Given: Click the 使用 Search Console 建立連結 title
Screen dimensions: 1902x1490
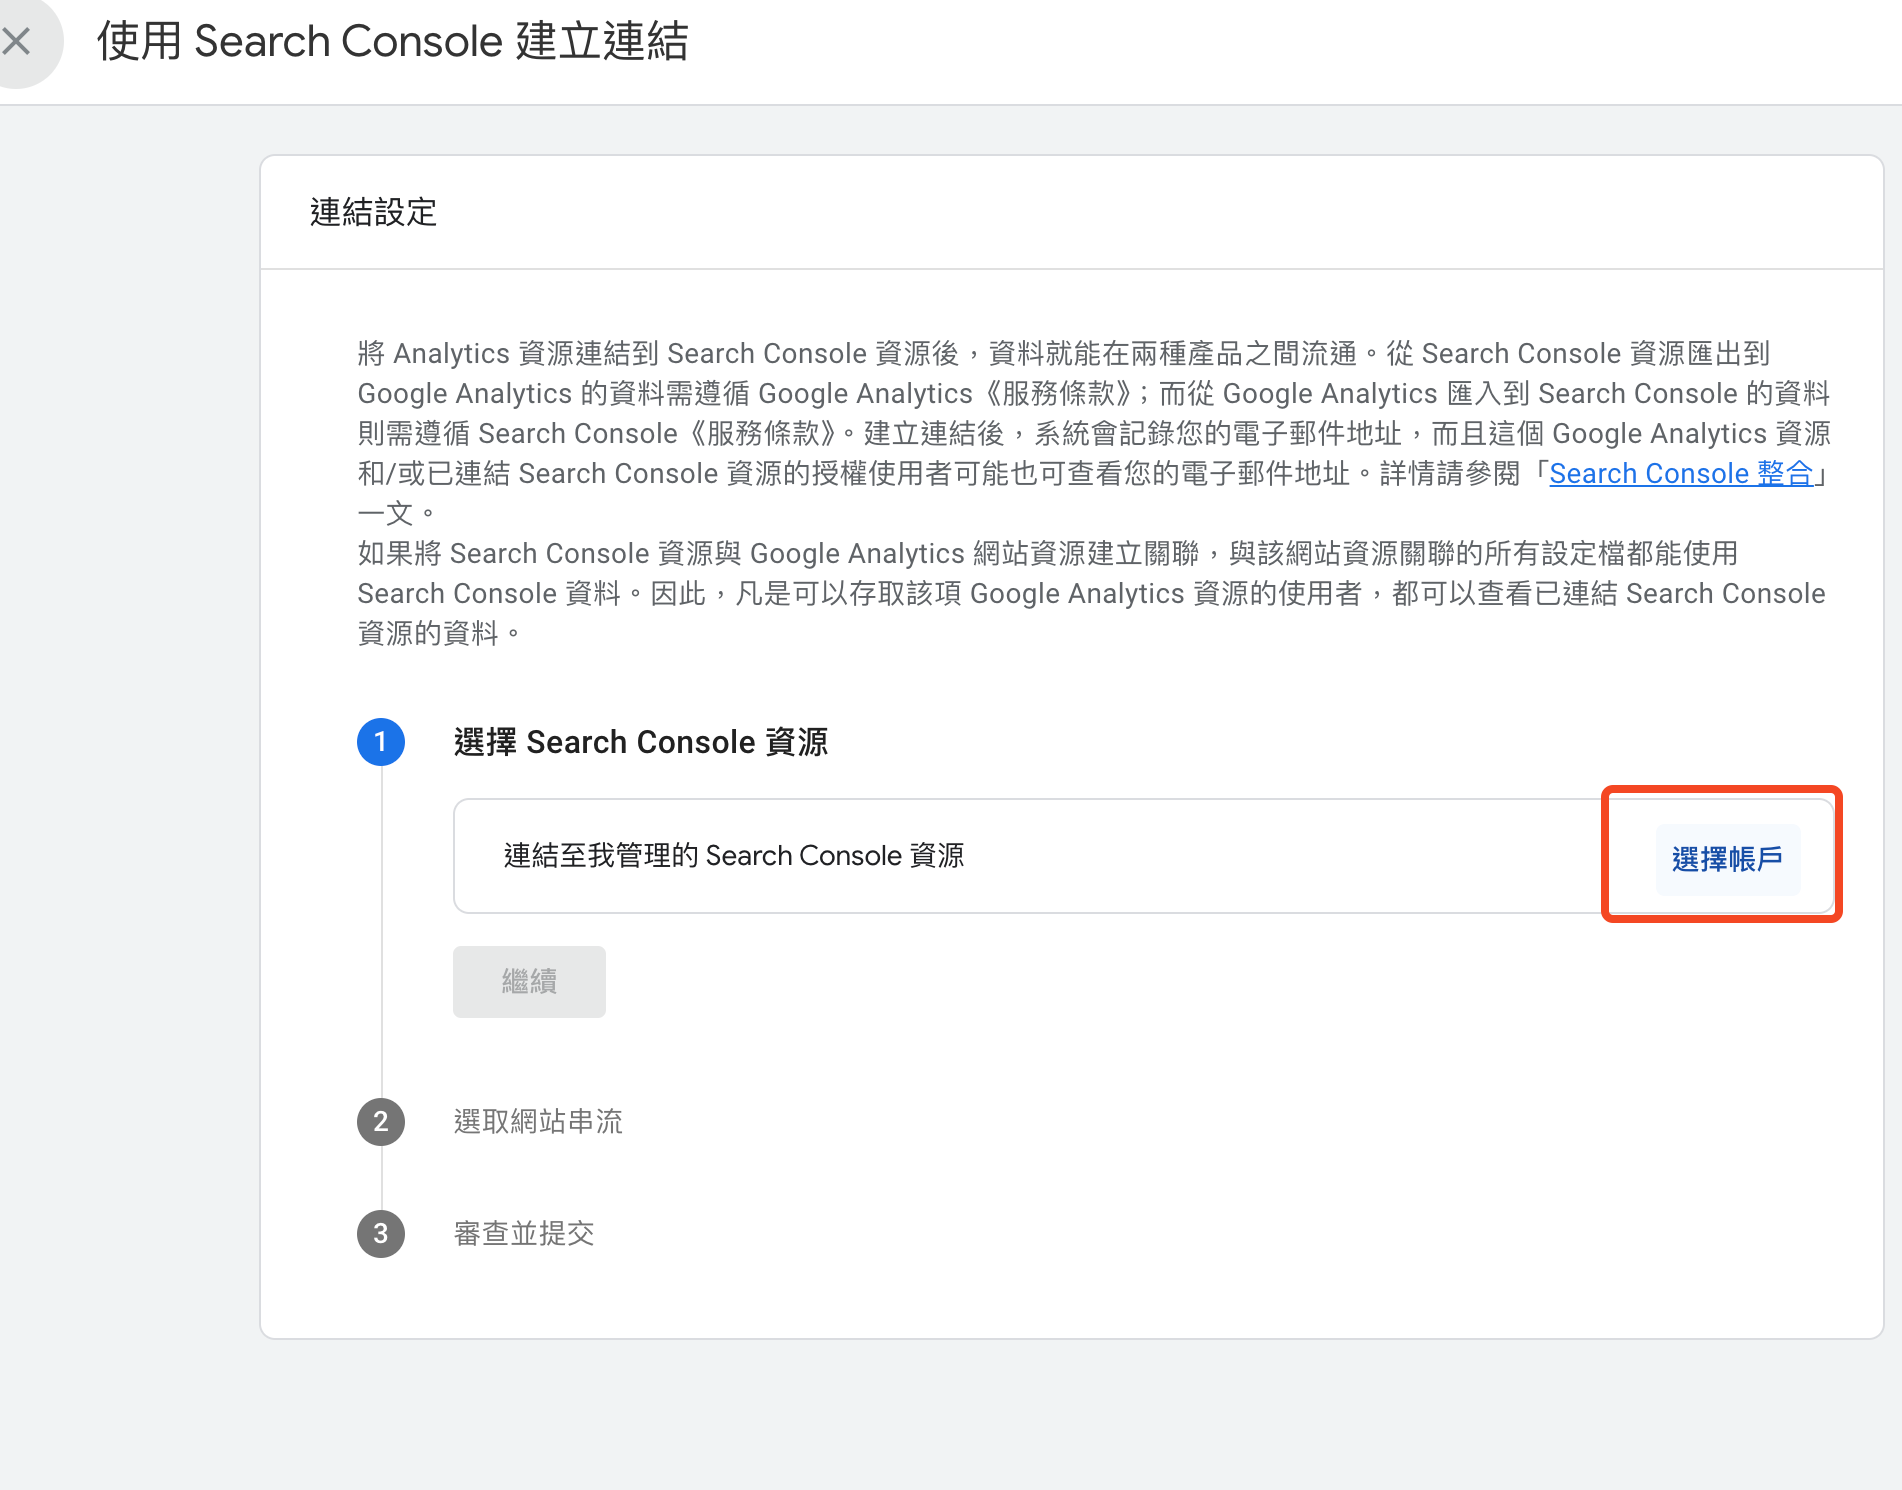Looking at the screenshot, I should [393, 42].
